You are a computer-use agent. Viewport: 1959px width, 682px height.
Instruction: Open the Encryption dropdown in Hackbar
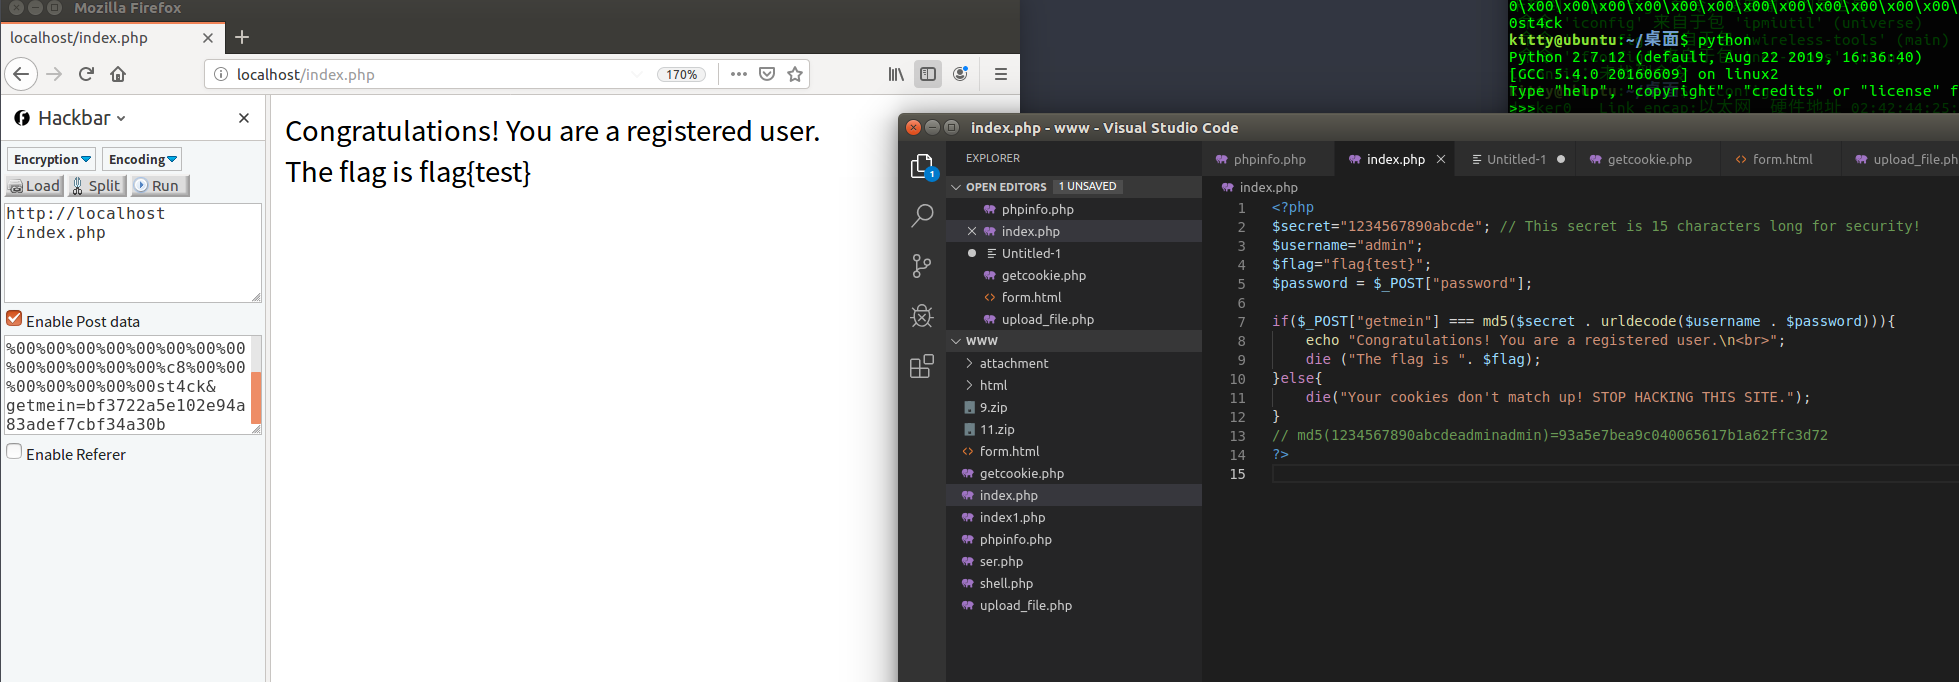pos(52,159)
